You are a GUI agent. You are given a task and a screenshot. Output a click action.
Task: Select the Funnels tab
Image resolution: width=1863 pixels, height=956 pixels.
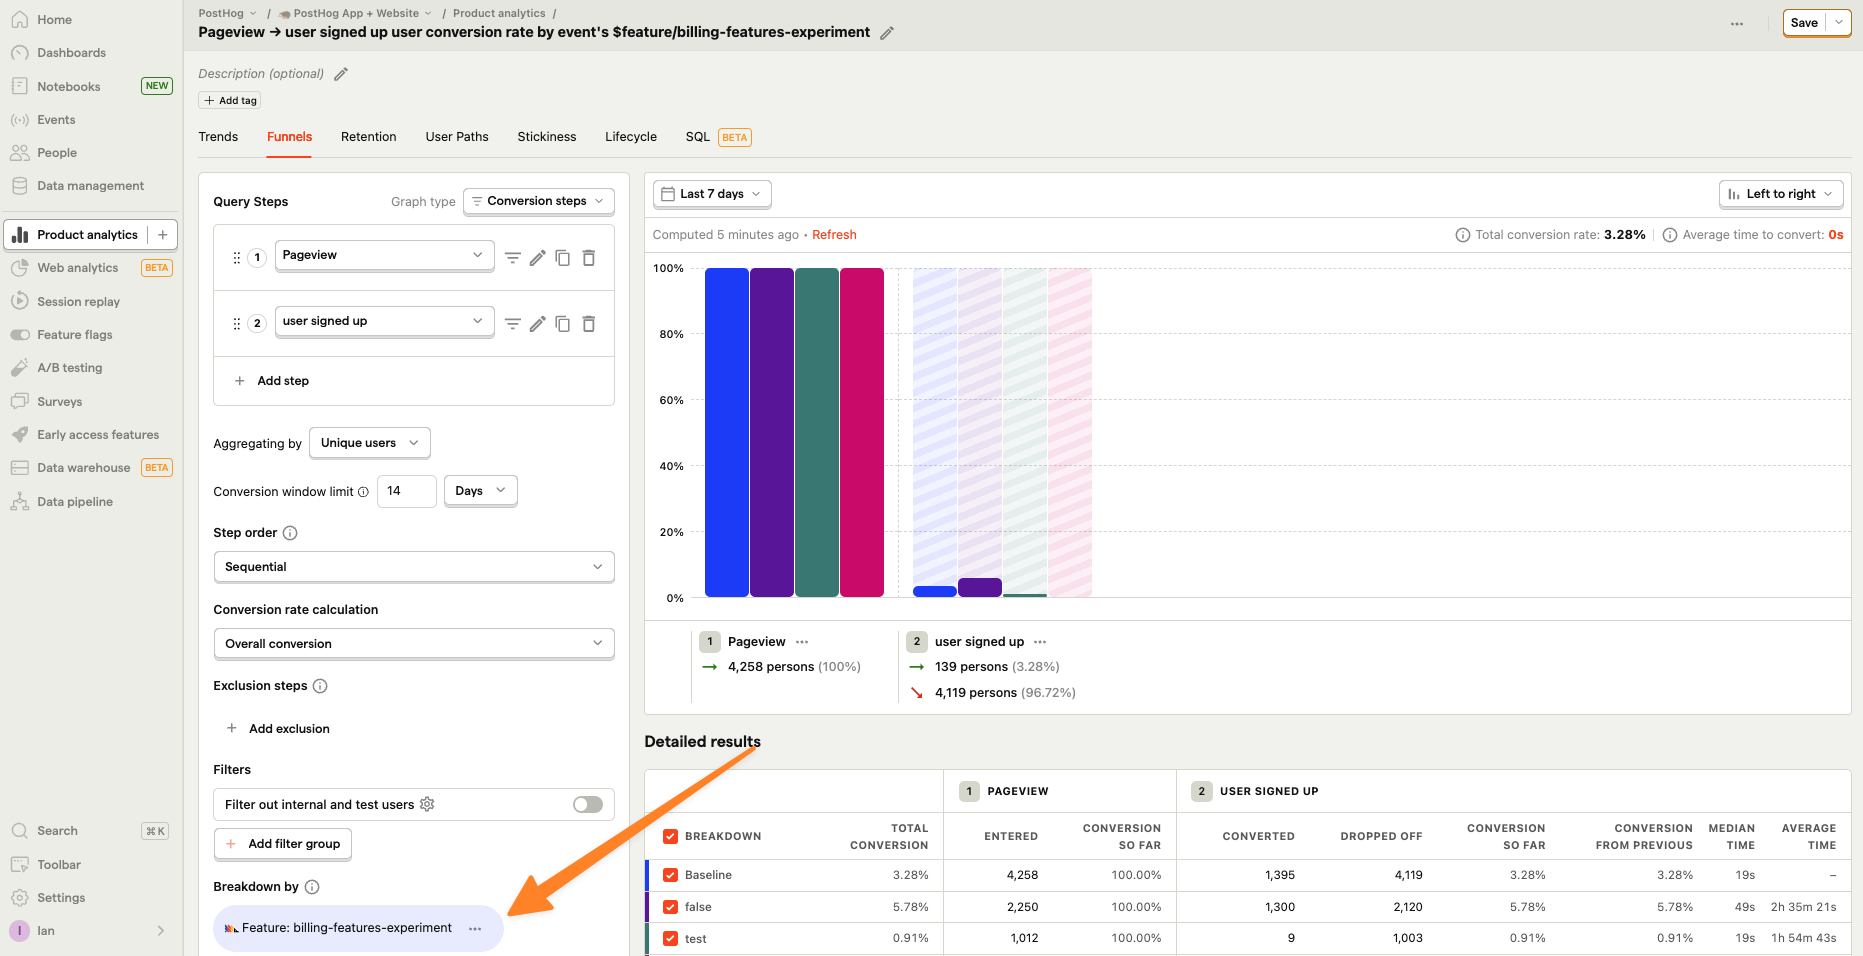click(x=290, y=137)
